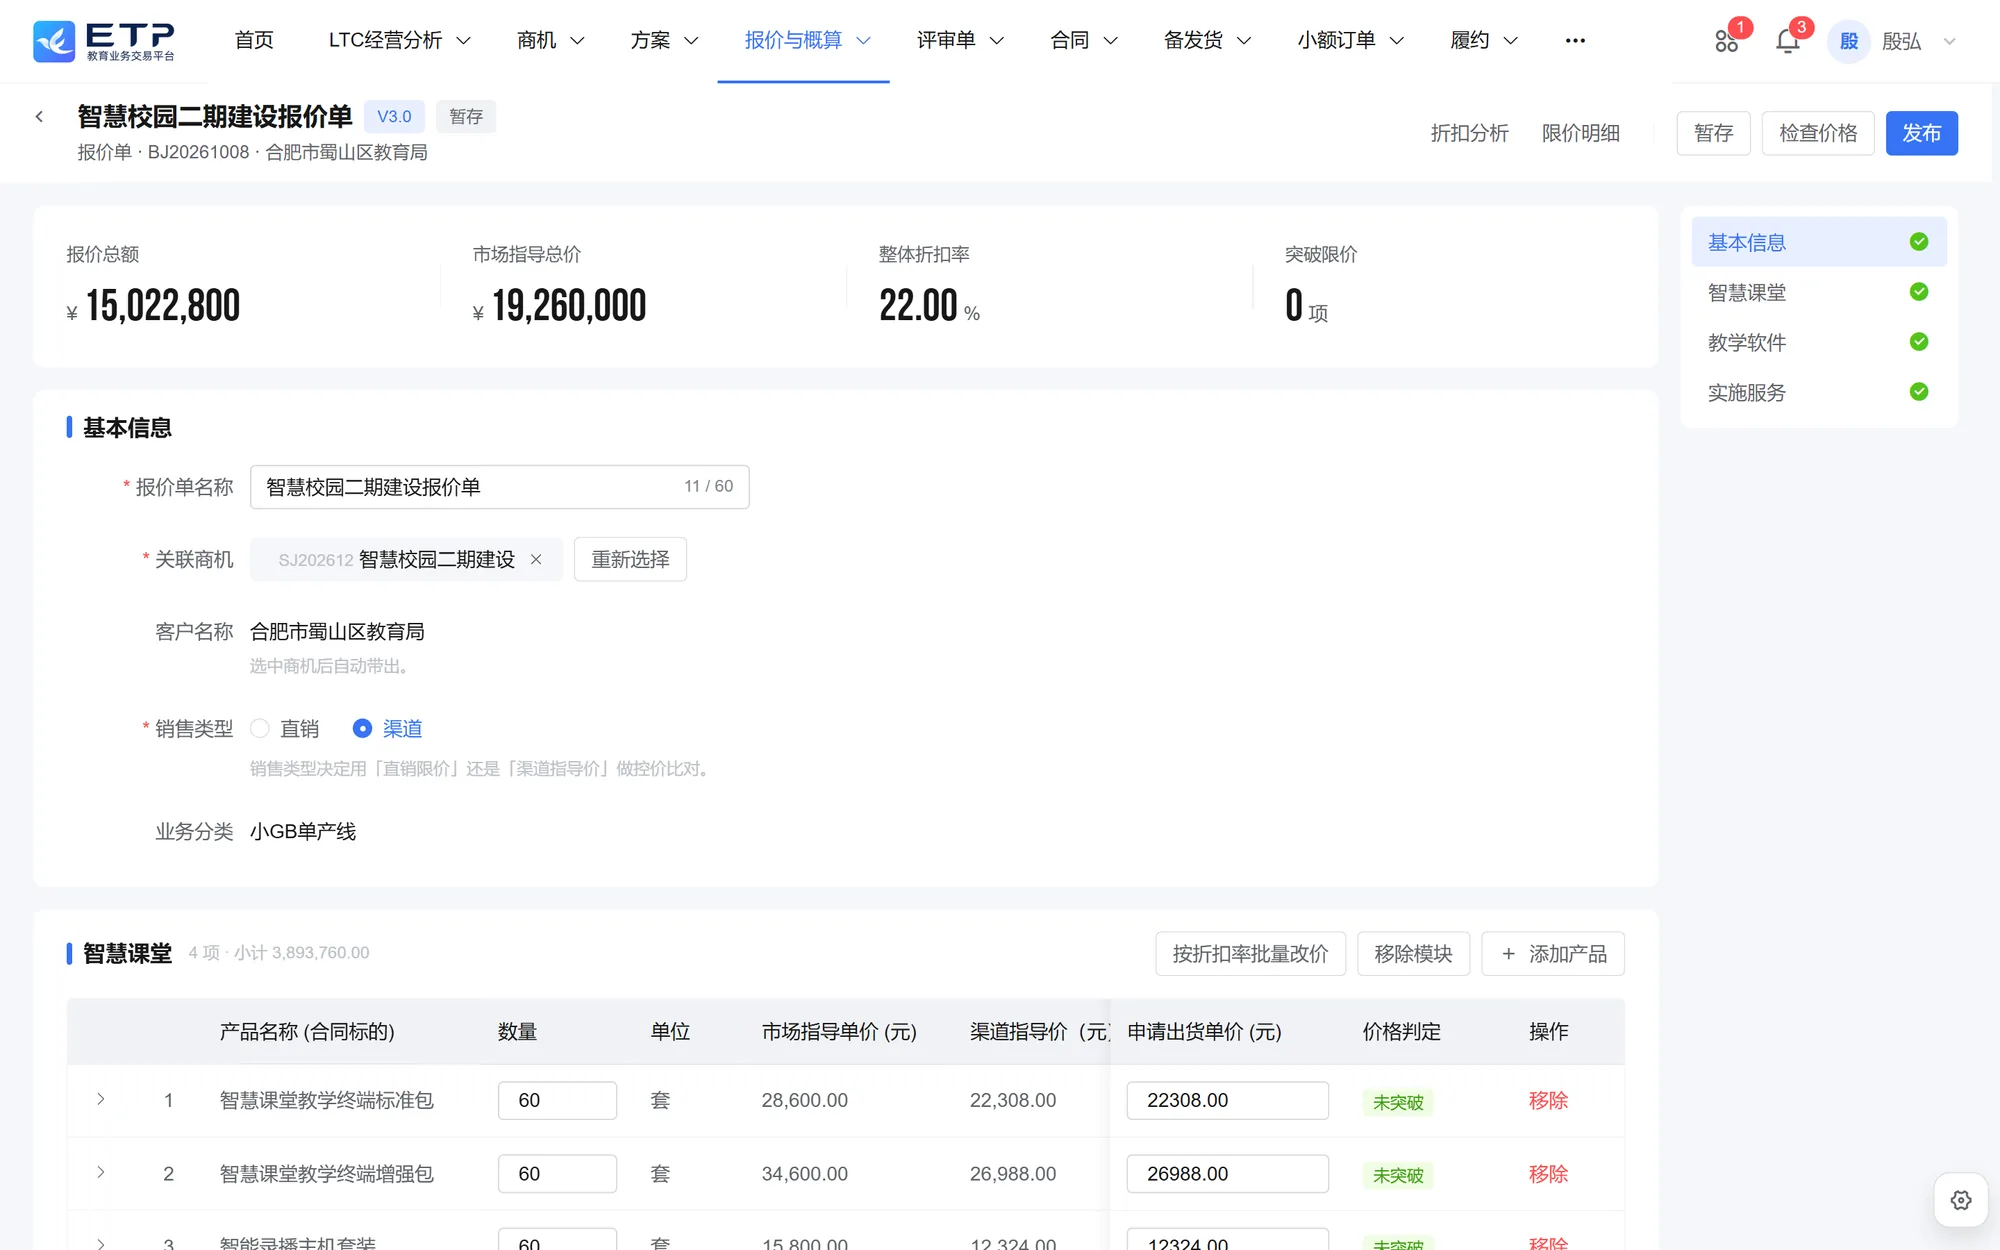Click the blue 发布 button
This screenshot has height=1250, width=2000.
click(1921, 133)
